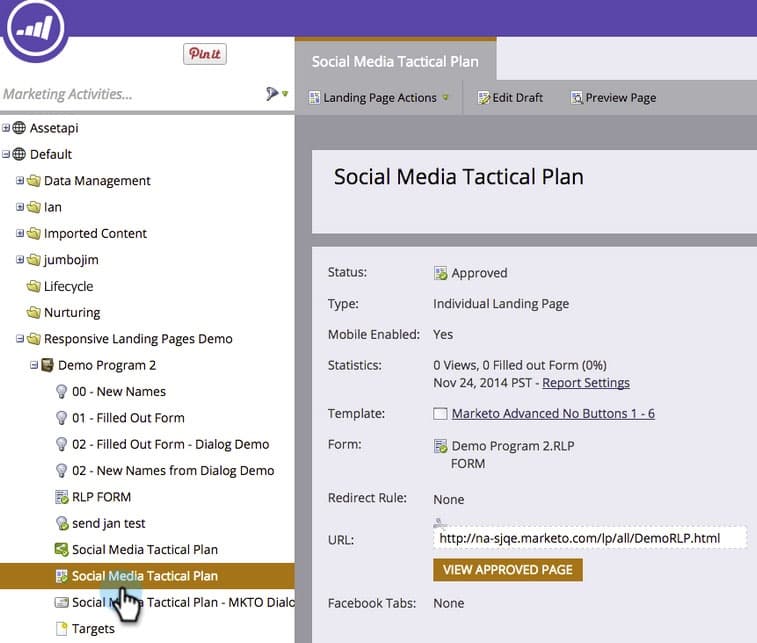757x643 pixels.
Task: Click the Lifecycle folder icon
Action: (33, 286)
